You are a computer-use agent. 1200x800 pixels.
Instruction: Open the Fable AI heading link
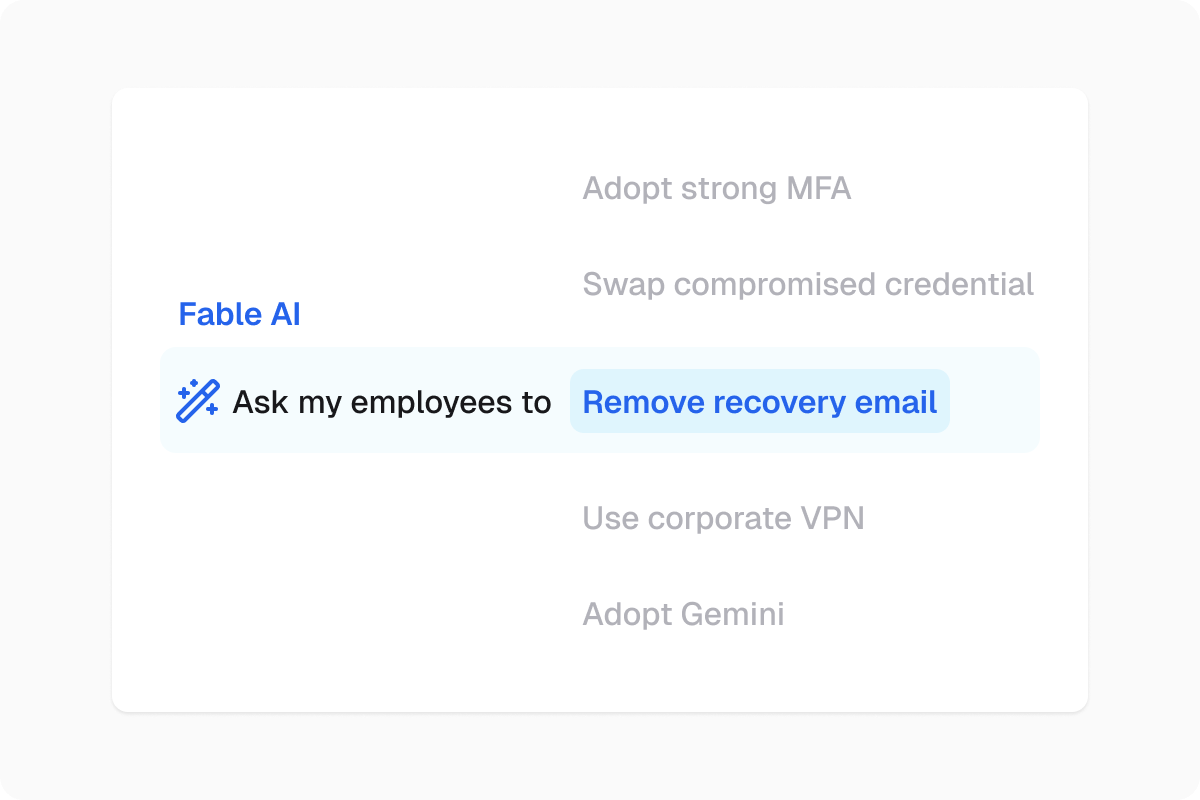pyautogui.click(x=239, y=314)
